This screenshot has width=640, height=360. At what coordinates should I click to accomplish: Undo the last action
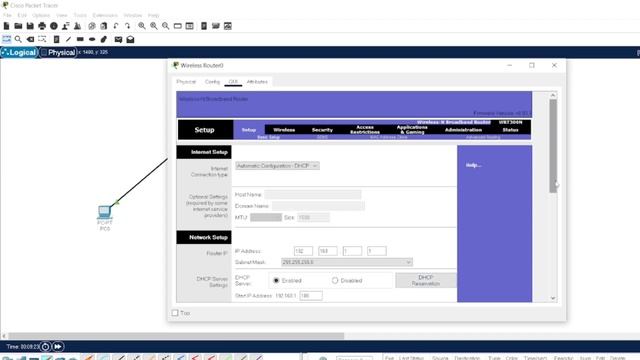click(116, 26)
